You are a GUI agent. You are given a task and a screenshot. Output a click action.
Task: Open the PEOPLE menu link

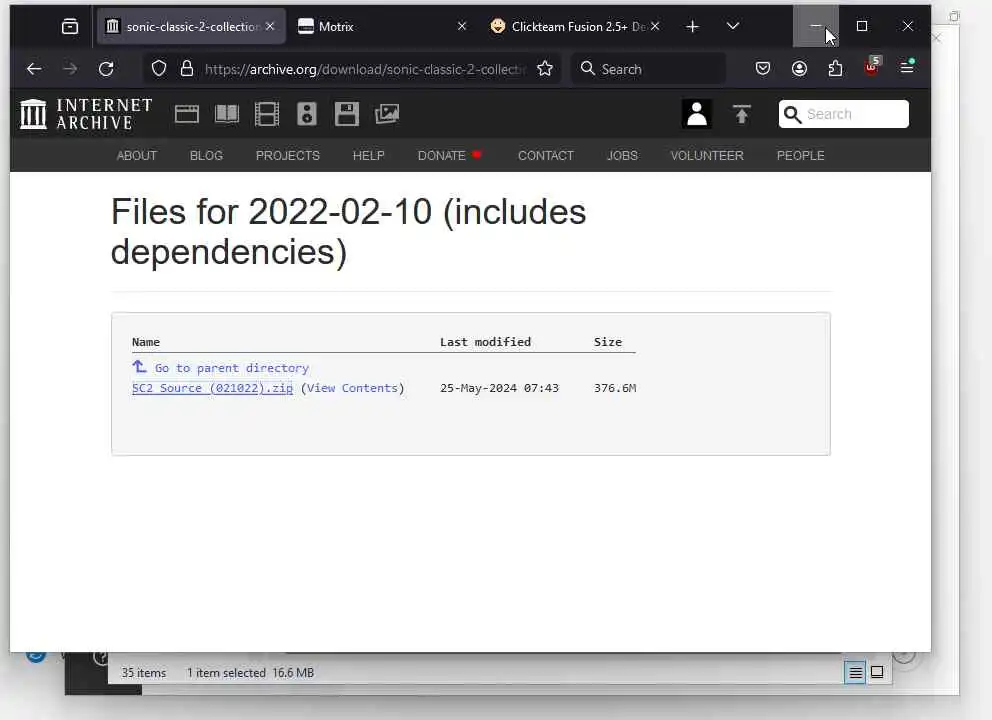(801, 156)
